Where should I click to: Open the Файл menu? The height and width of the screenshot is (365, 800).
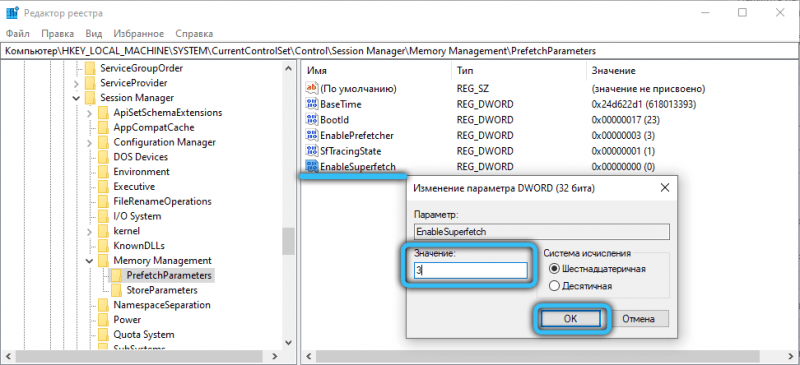click(x=18, y=34)
